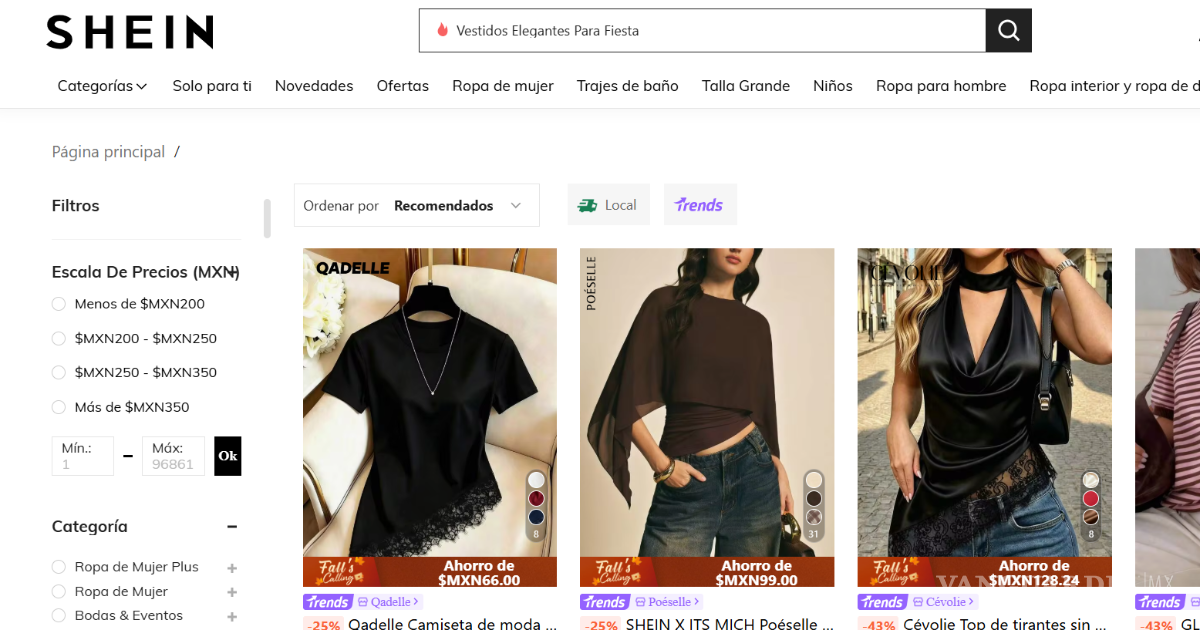Toggle the Local shipping filter button
1200x630 pixels.
pos(609,205)
